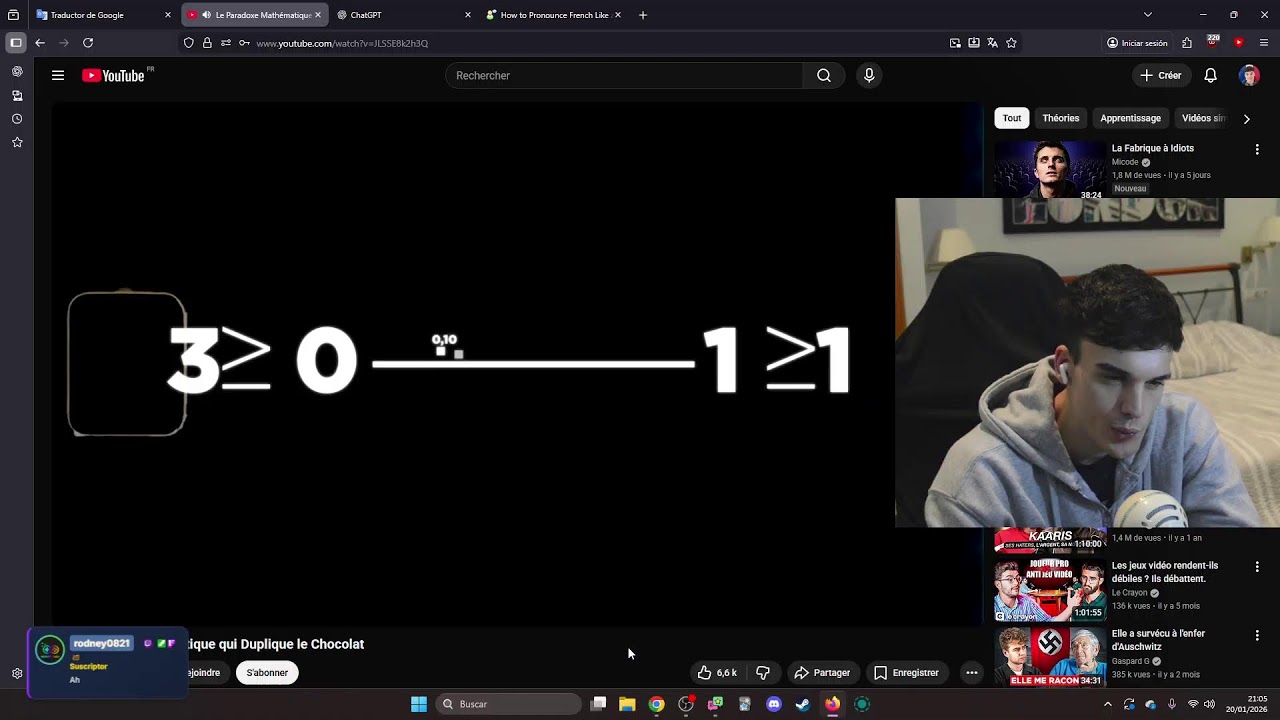Screen dimensions: 1280x720
Task: Go to the YouTube home logo
Action: point(113,75)
